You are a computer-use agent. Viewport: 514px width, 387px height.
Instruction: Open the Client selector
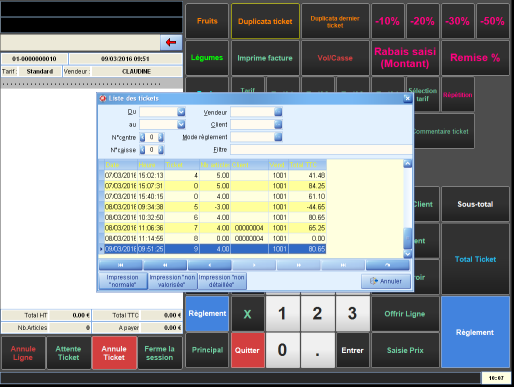tap(278, 125)
